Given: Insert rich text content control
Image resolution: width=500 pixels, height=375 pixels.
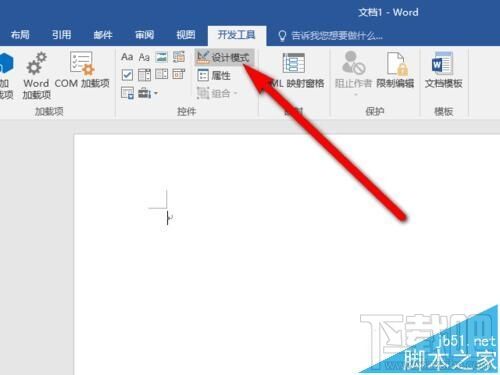Looking at the screenshot, I should tap(127, 57).
